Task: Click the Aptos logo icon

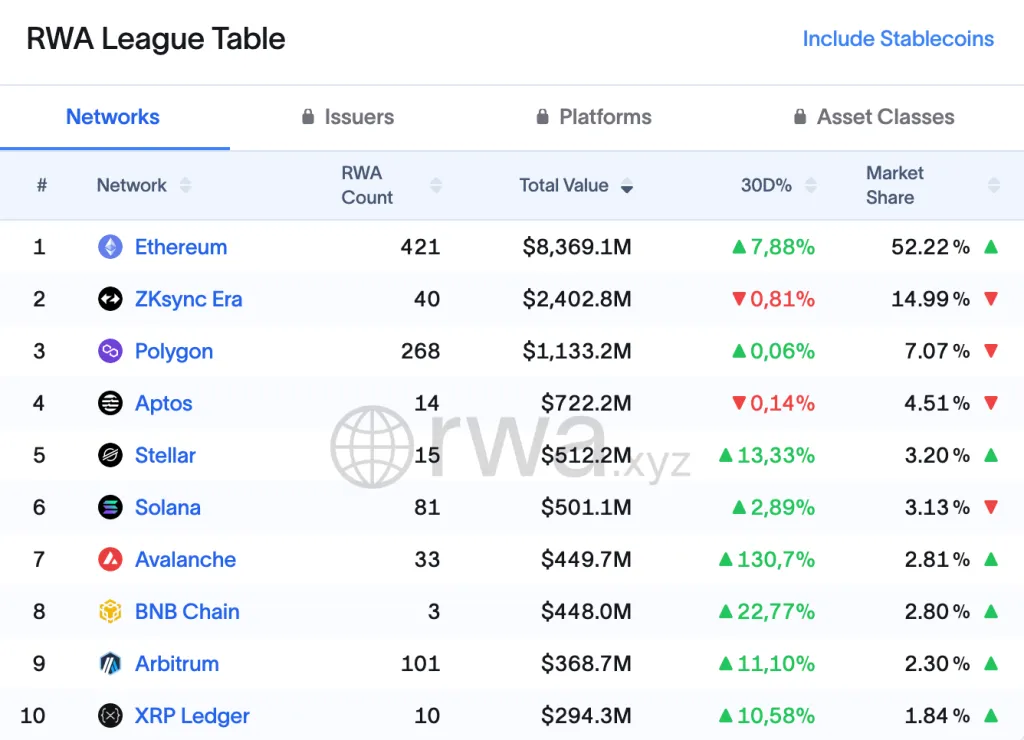Action: click(x=110, y=403)
